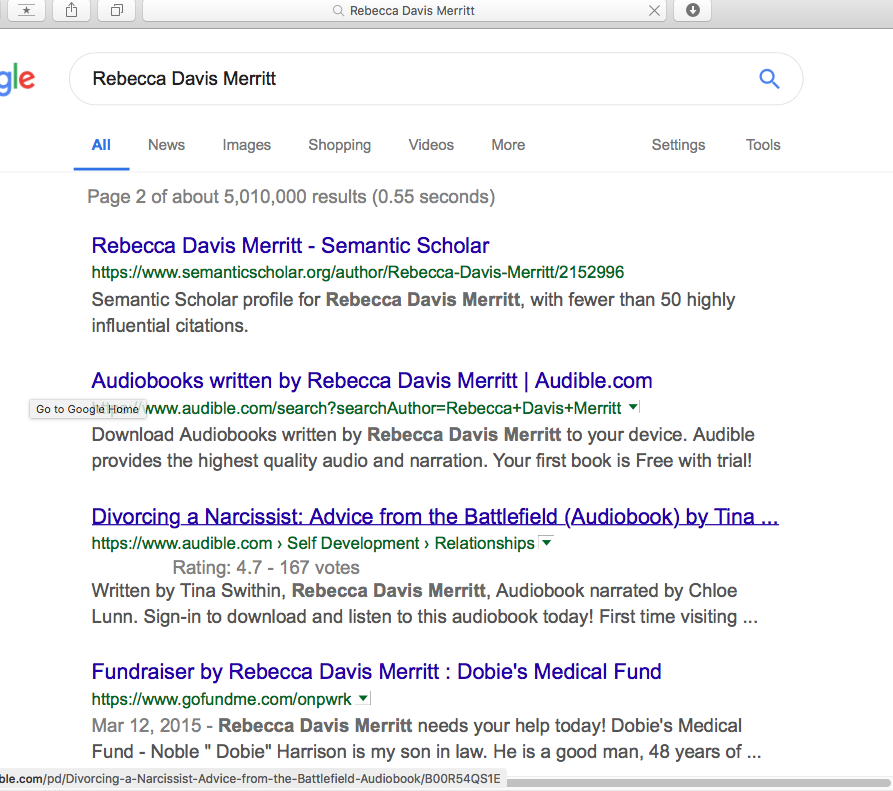Click into the Google search input field

(x=400, y=79)
